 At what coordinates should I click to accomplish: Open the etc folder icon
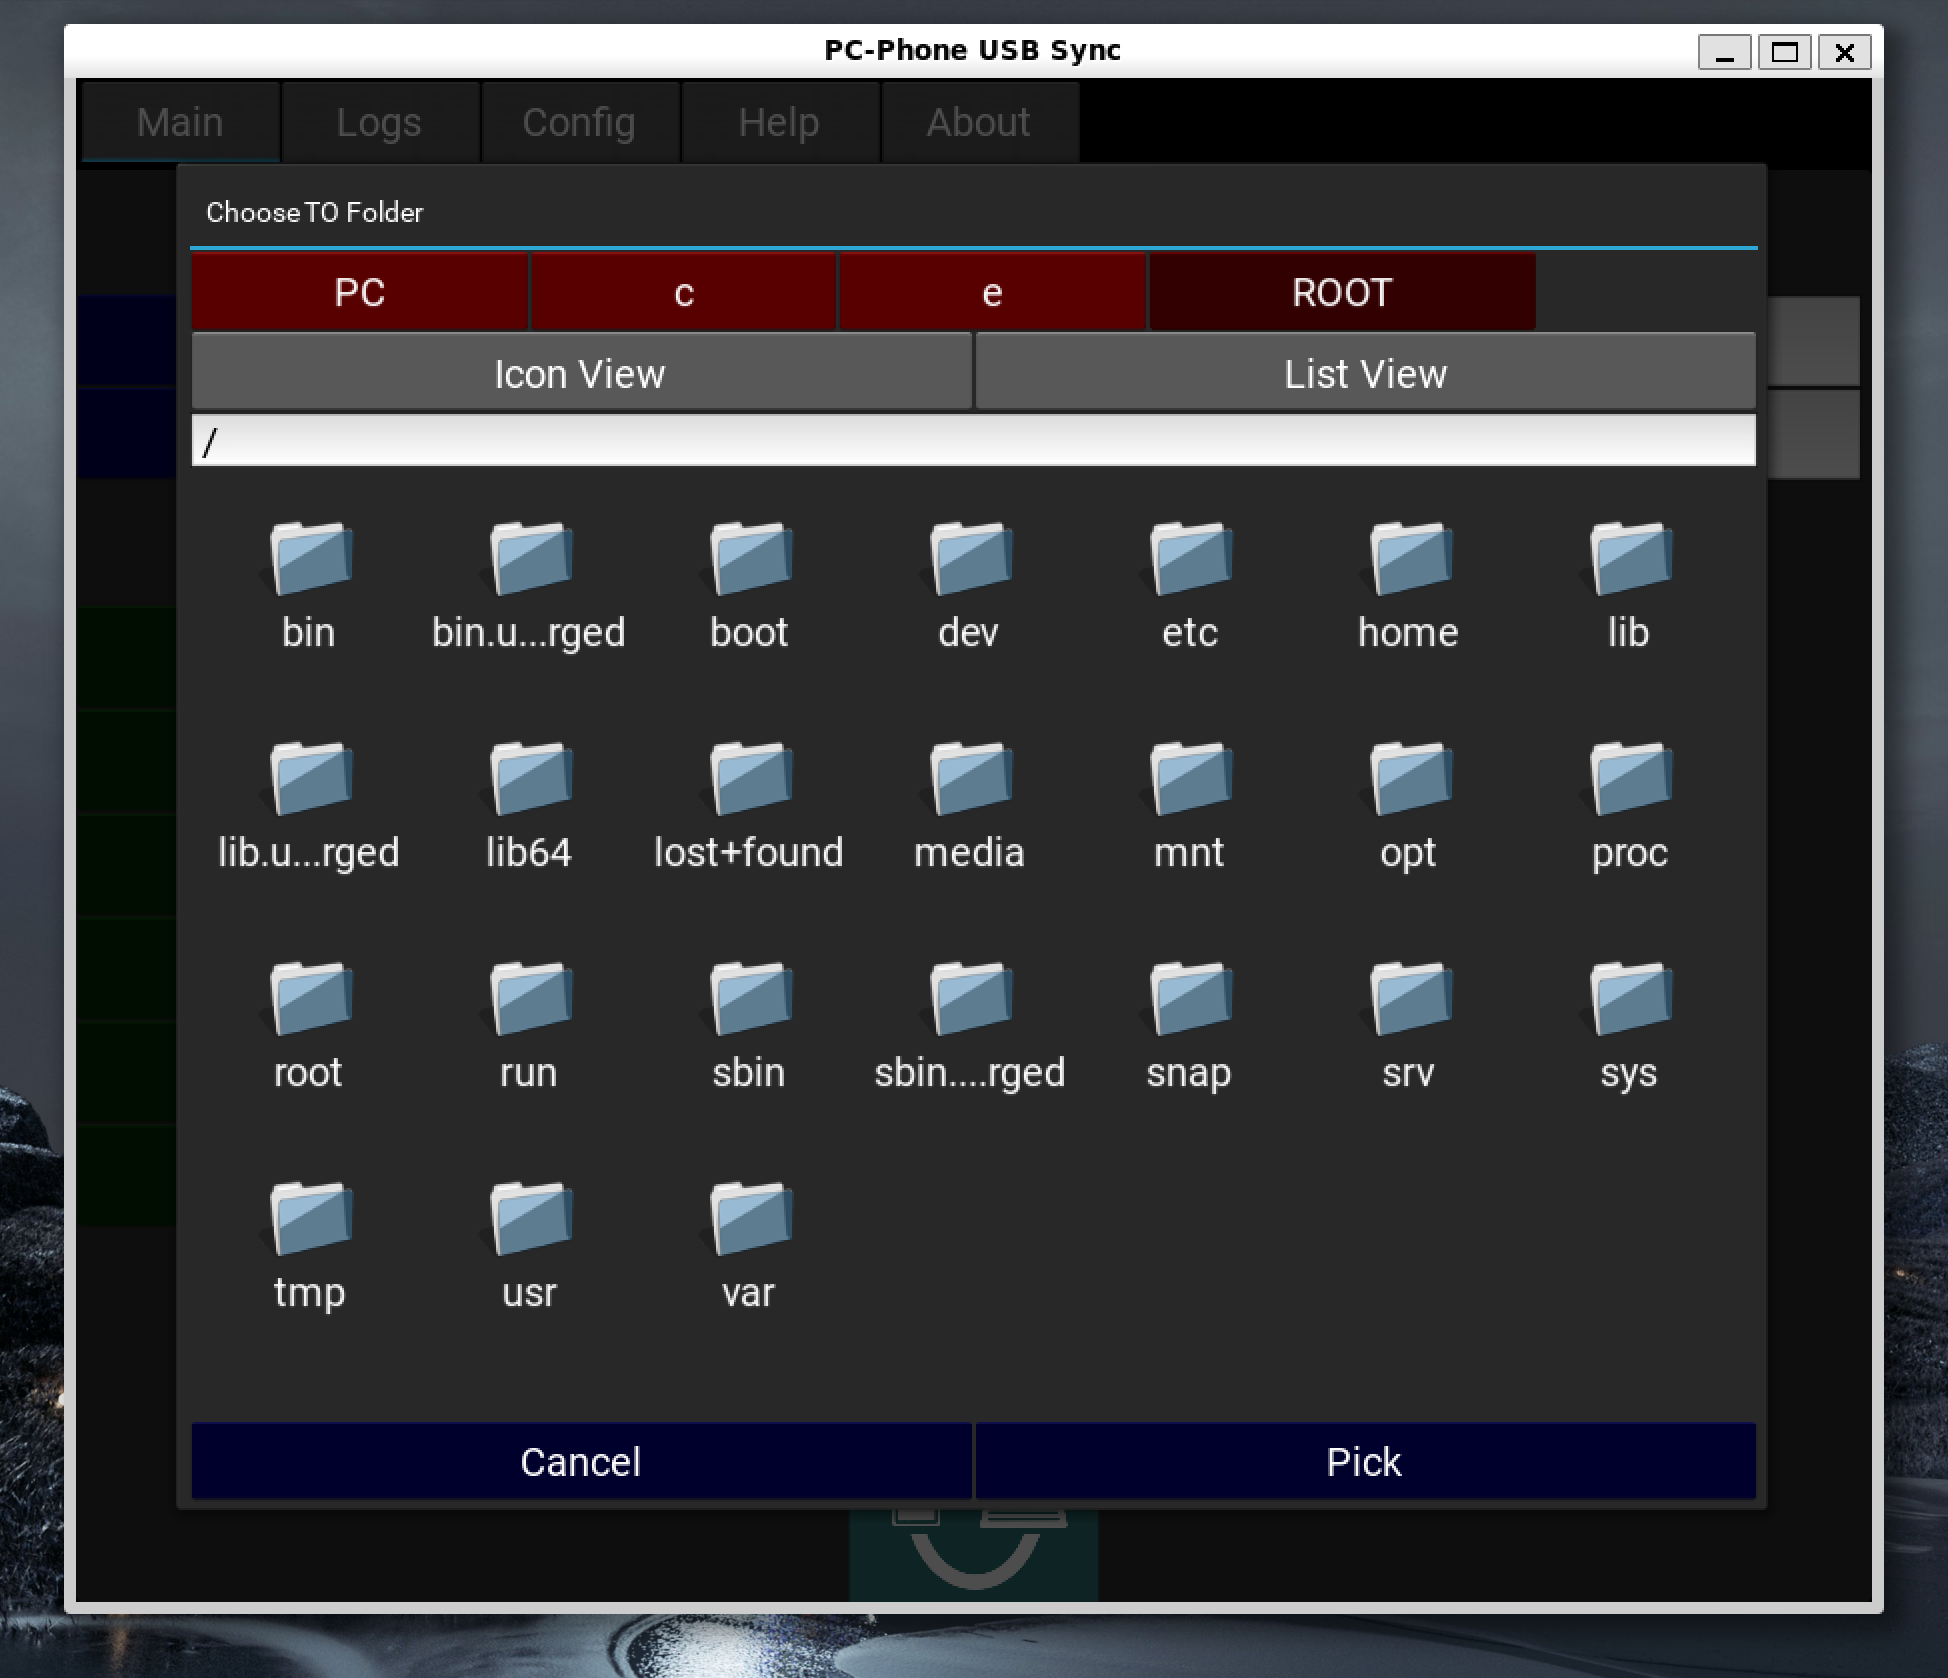(x=1189, y=559)
